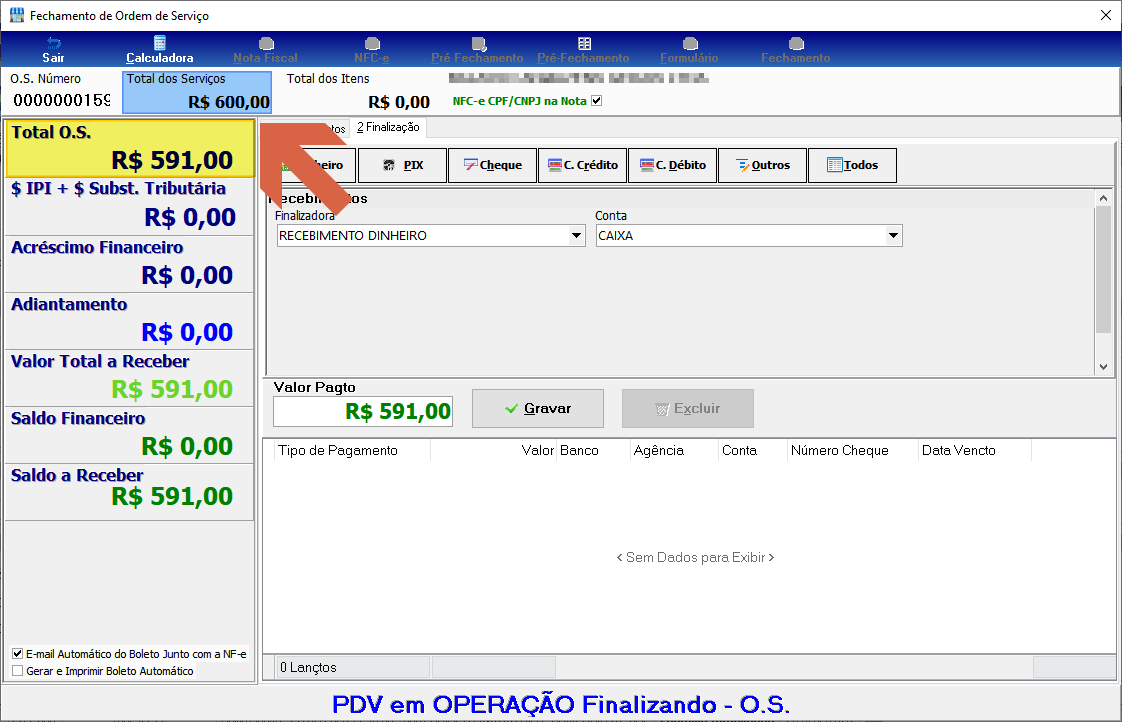The height and width of the screenshot is (722, 1122).
Task: Toggle NFC-e CPF/CNPJ na Nota checkbox
Action: (597, 101)
